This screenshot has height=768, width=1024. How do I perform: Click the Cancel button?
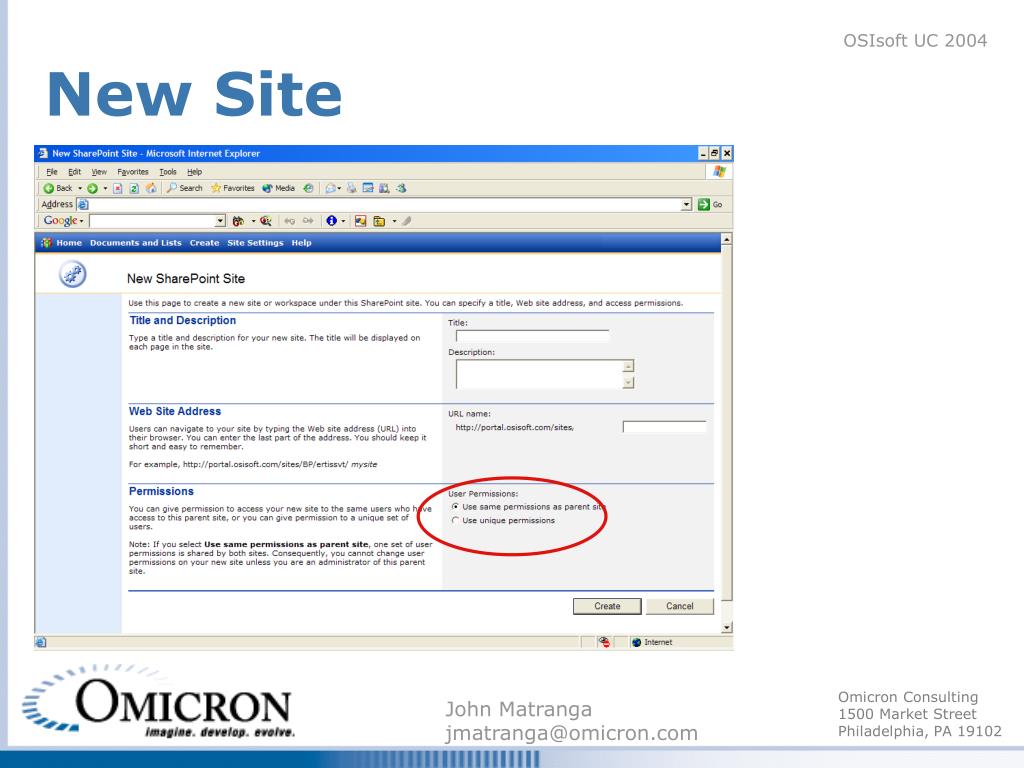pos(680,607)
